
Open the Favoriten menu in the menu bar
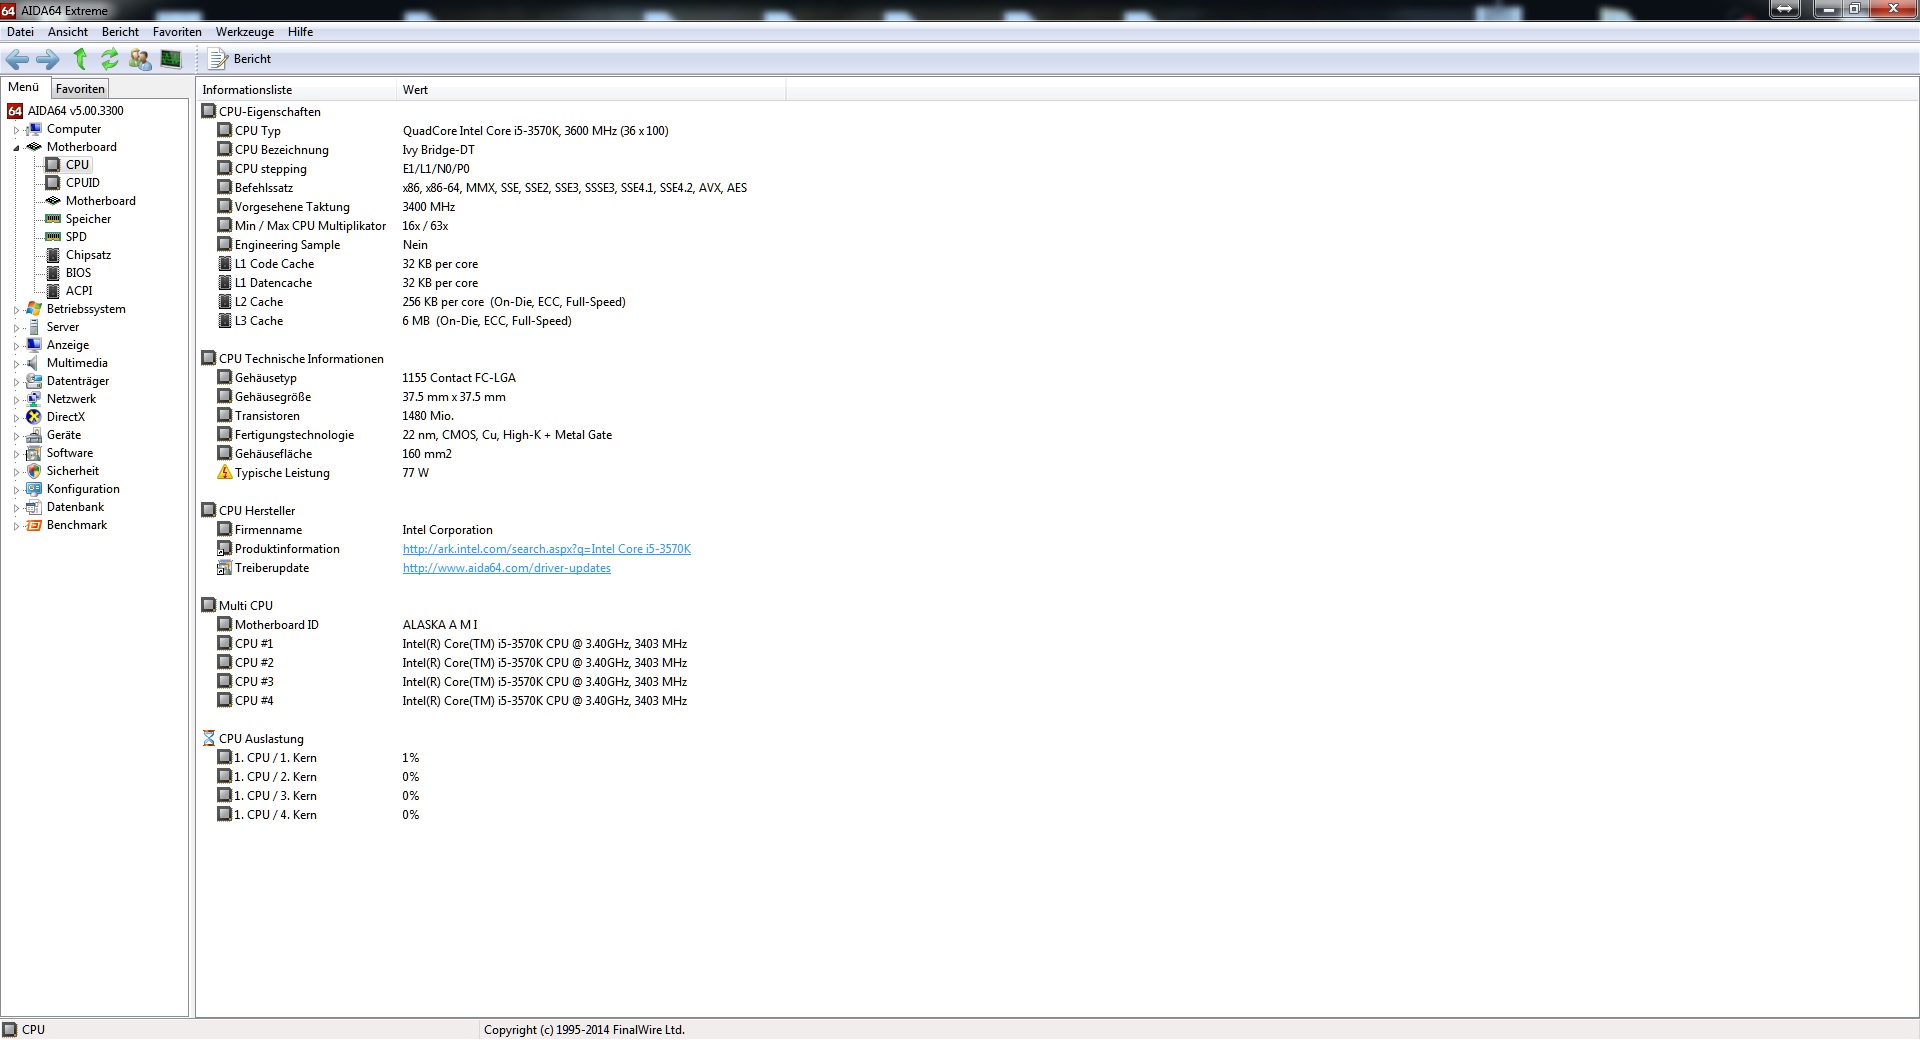[177, 32]
